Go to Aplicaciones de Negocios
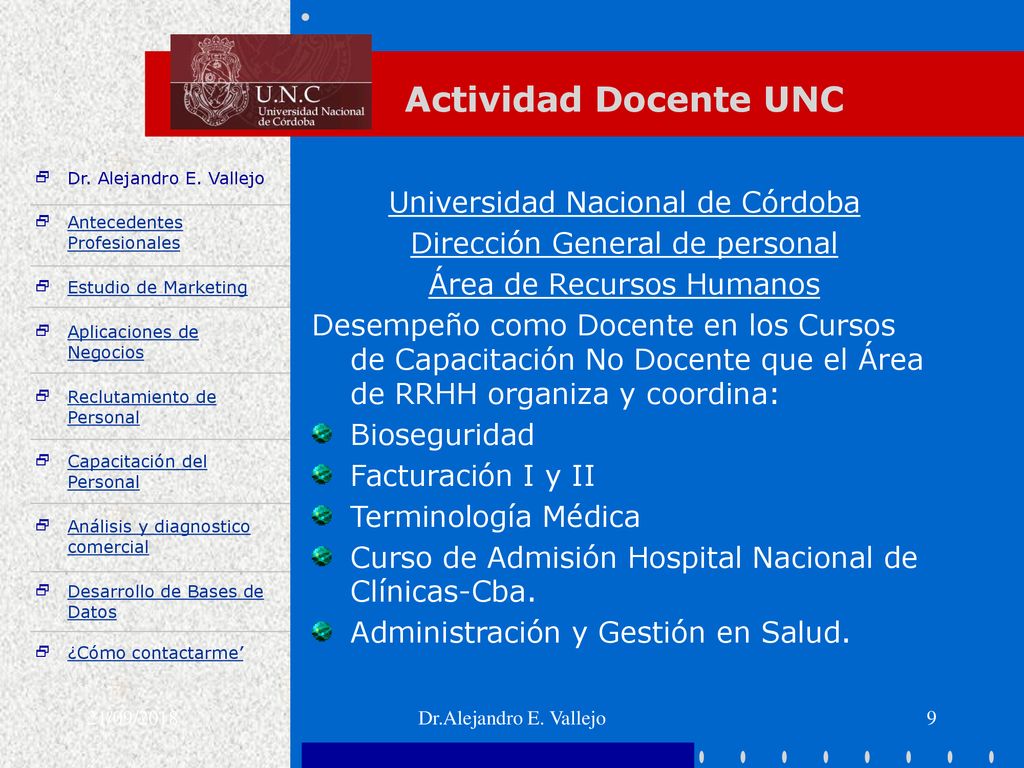 point(133,342)
